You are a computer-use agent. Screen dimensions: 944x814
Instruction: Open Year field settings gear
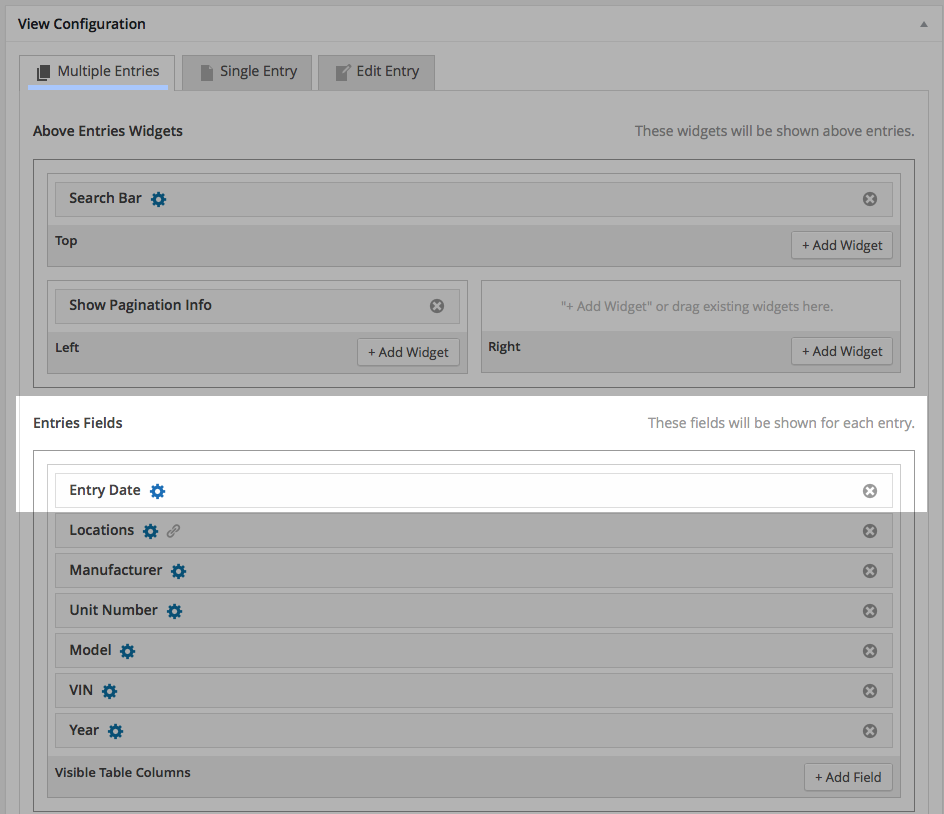tap(115, 731)
